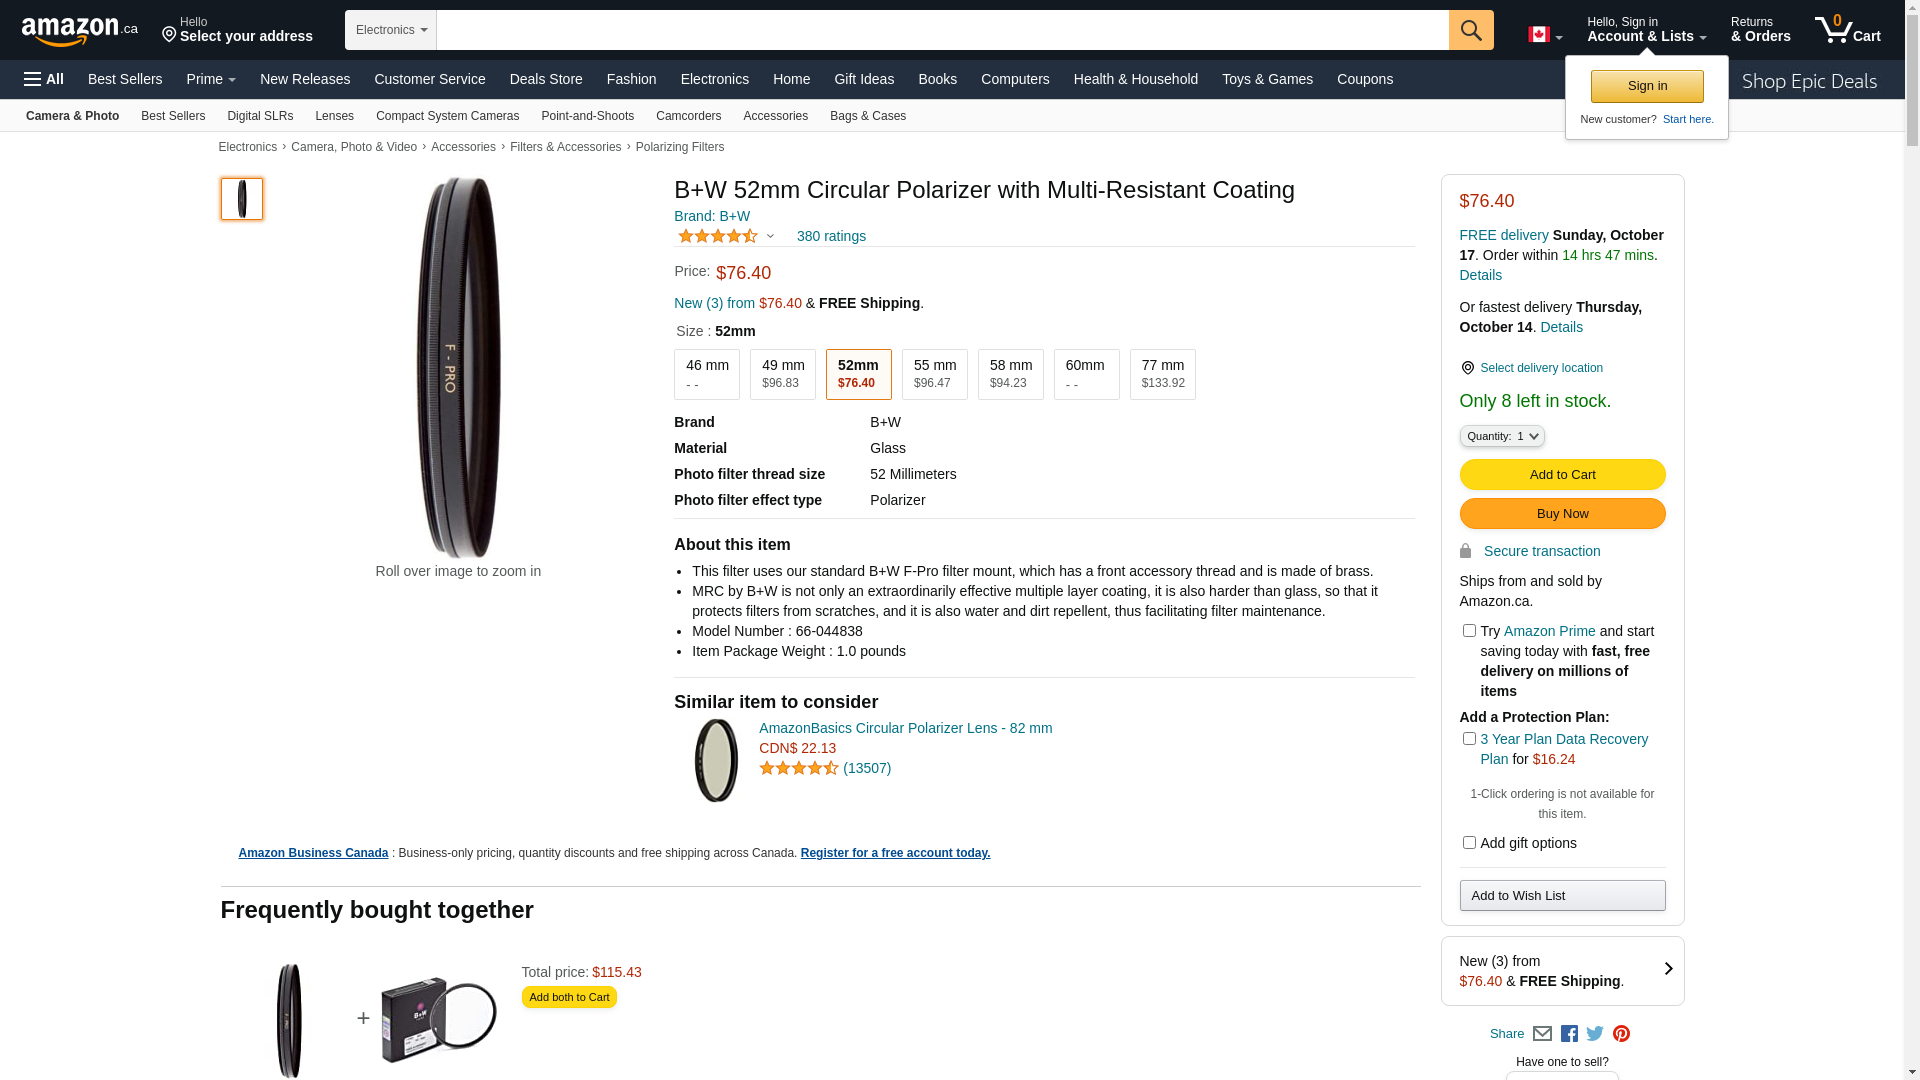Share via Facebook icon
The image size is (1920, 1080).
pos(1569,1034)
